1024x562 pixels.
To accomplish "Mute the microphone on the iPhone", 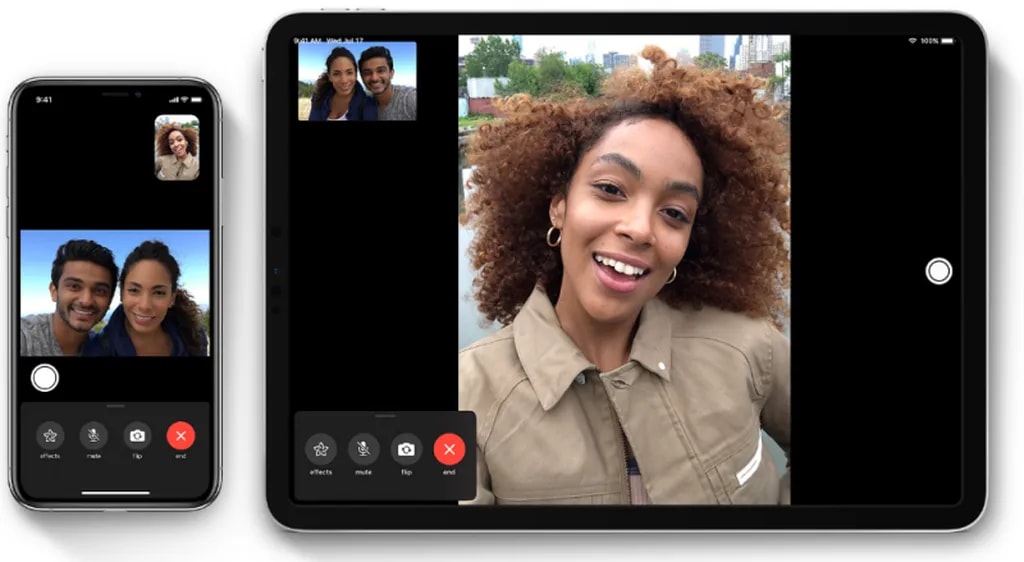I will 93,436.
